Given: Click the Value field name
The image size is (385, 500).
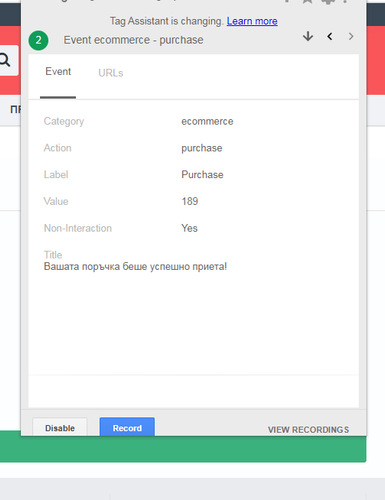Looking at the screenshot, I should (56, 201).
